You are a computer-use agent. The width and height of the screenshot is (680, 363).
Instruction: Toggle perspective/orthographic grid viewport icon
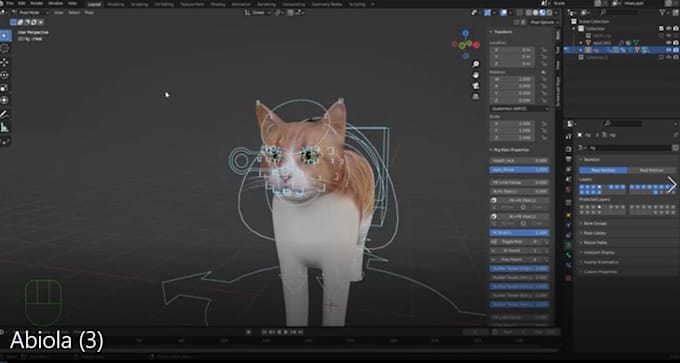pyautogui.click(x=476, y=96)
